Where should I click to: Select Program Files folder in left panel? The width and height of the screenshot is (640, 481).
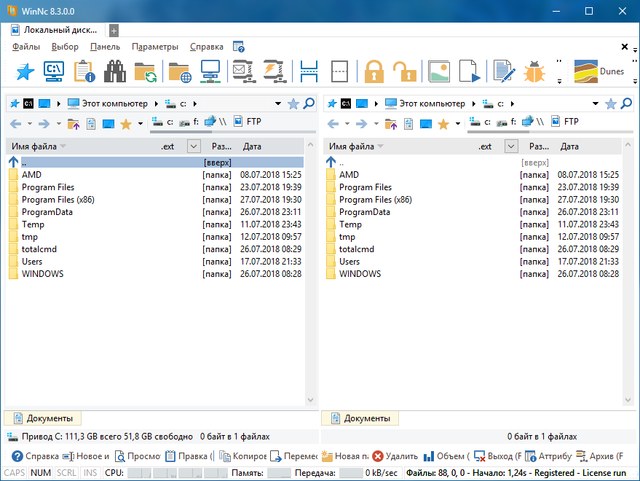(x=50, y=187)
